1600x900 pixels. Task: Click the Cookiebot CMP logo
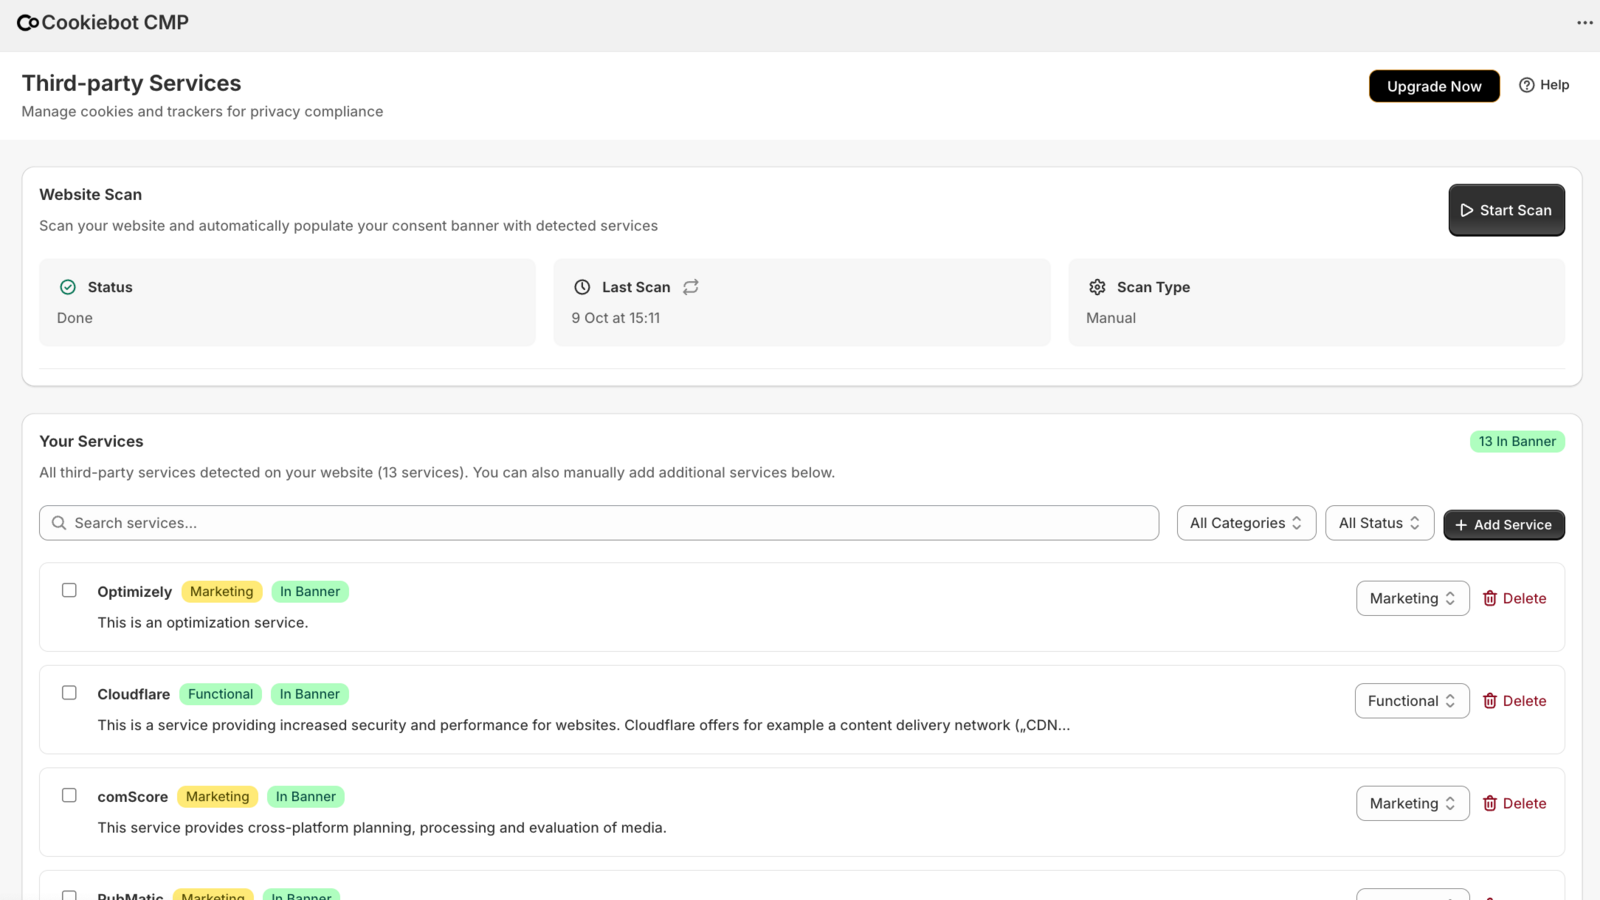point(102,21)
